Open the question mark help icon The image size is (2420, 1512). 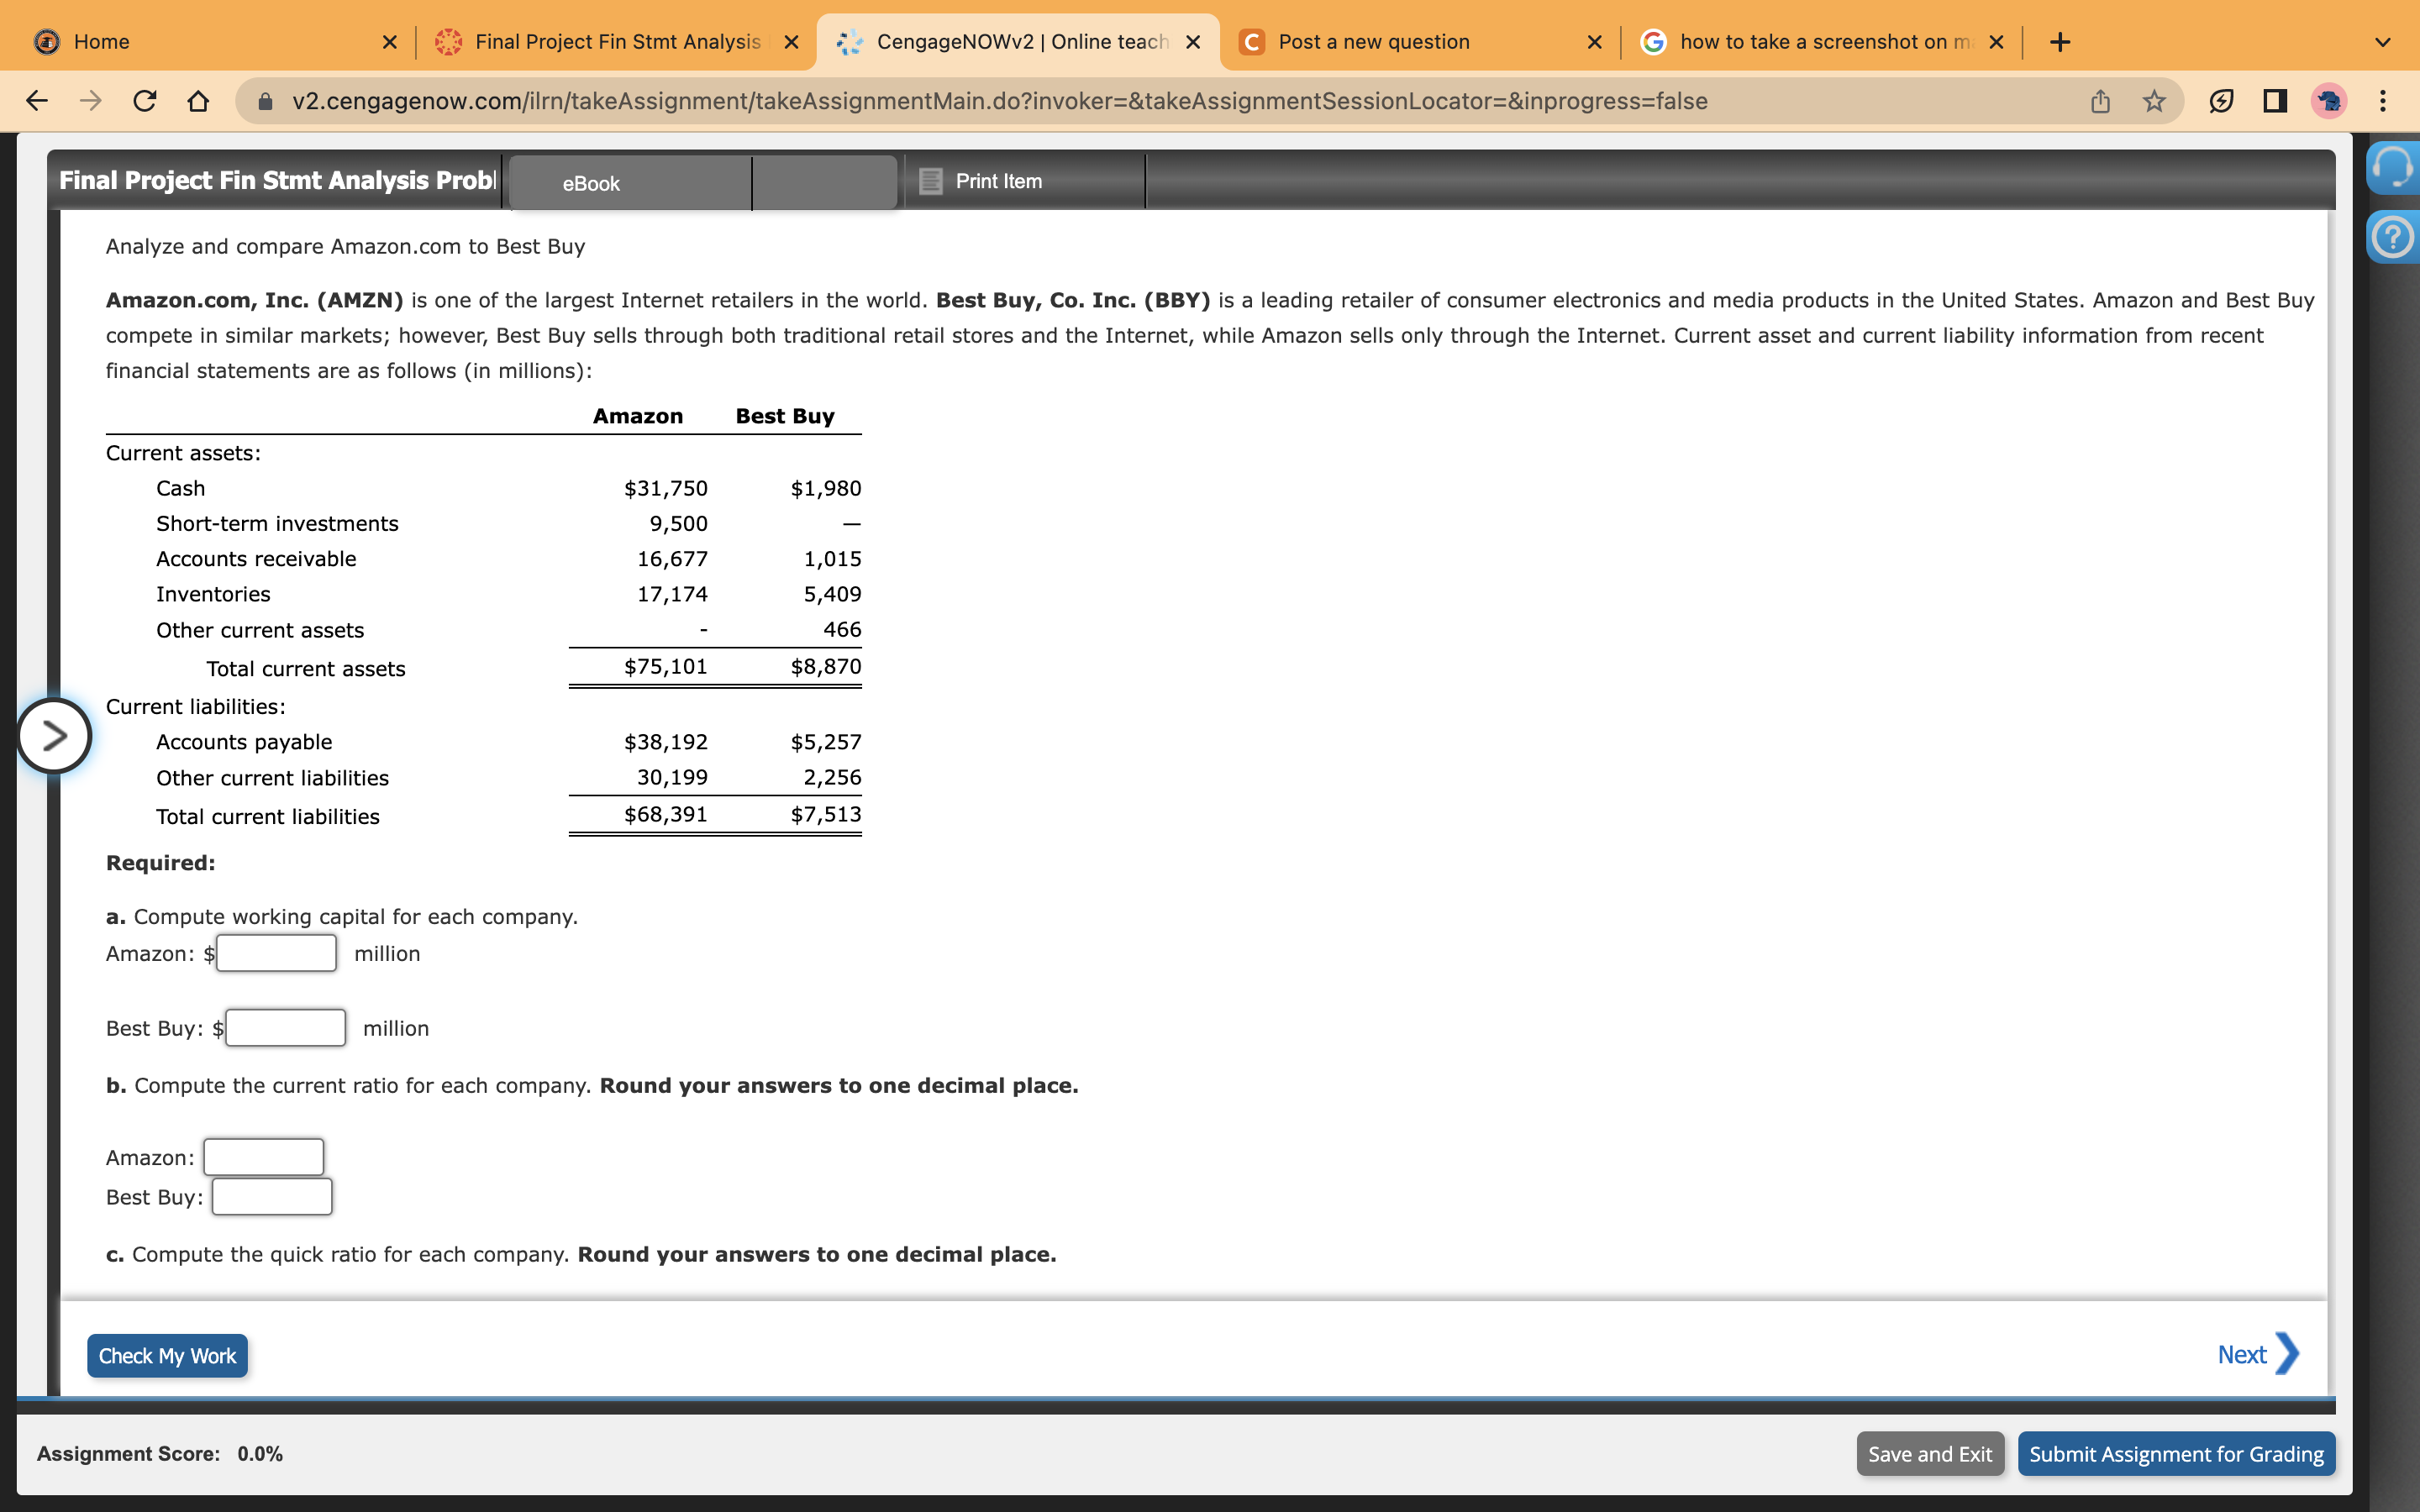2393,238
